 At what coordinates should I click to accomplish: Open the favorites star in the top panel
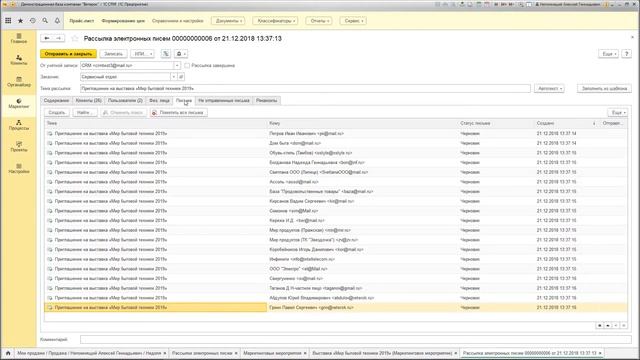point(20,20)
